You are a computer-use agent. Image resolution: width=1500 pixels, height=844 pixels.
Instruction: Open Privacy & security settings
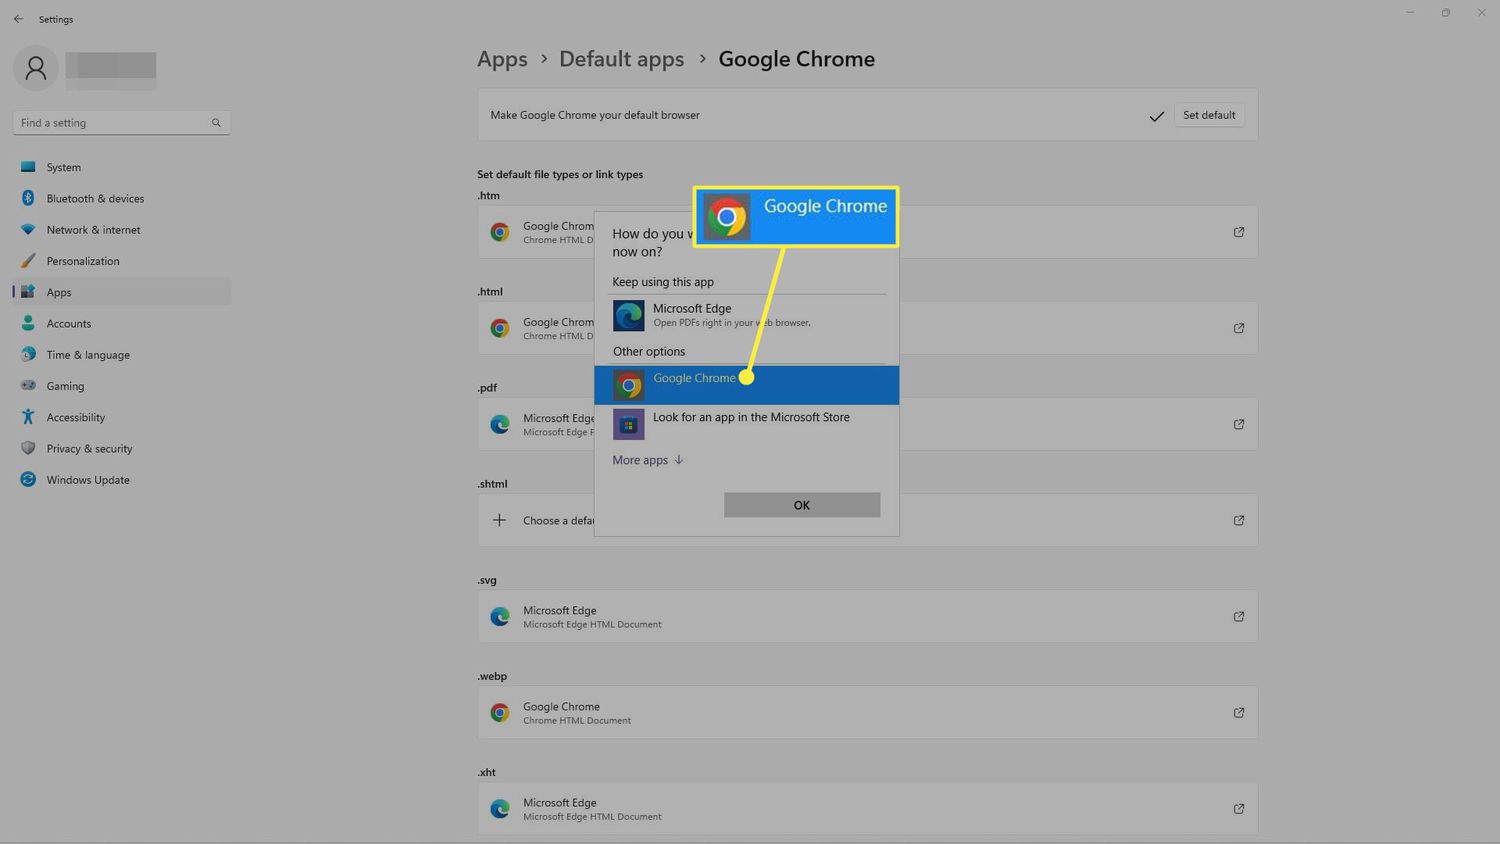89,449
